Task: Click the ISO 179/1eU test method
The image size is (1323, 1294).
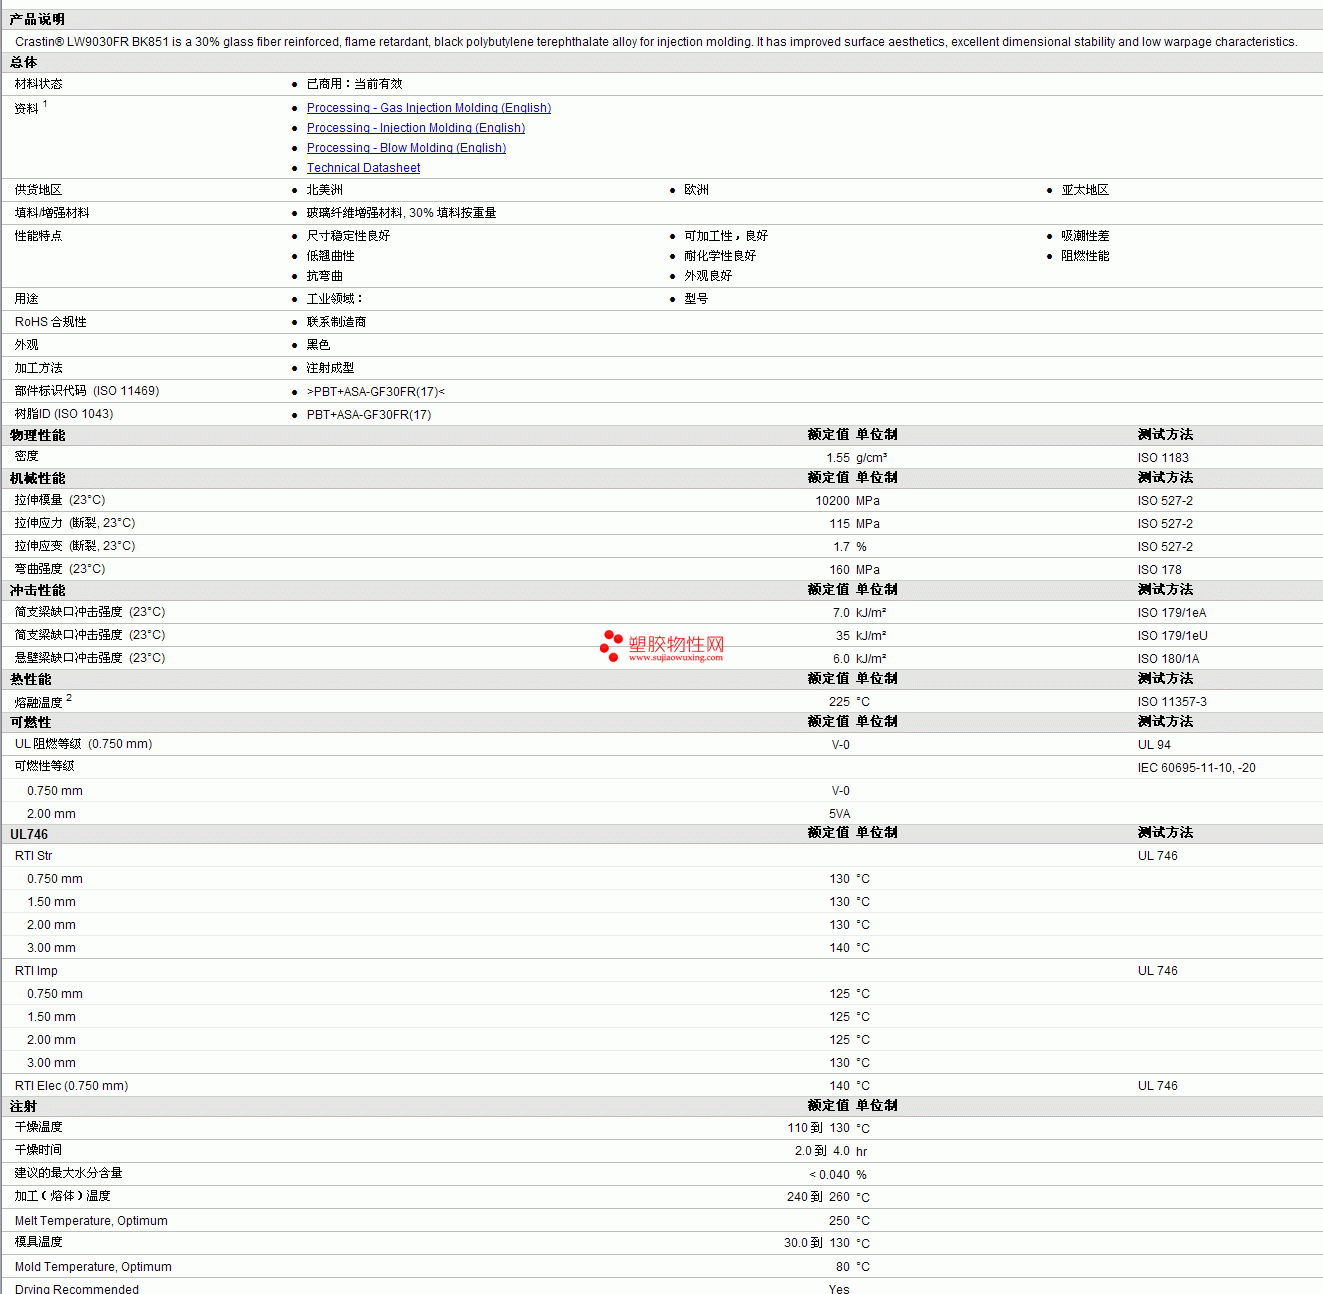Action: coord(1173,636)
